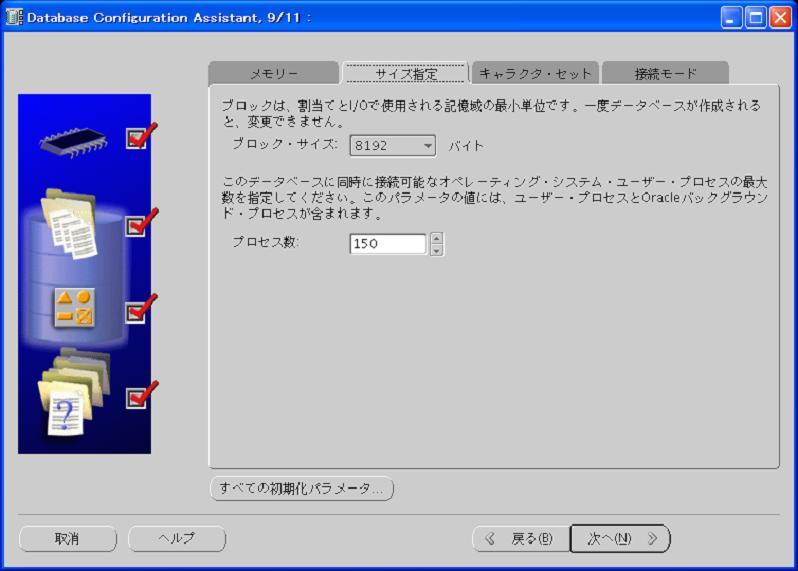The height and width of the screenshot is (571, 798).
Task: Minimize the Database Configuration Assistant window
Action: coord(731,18)
